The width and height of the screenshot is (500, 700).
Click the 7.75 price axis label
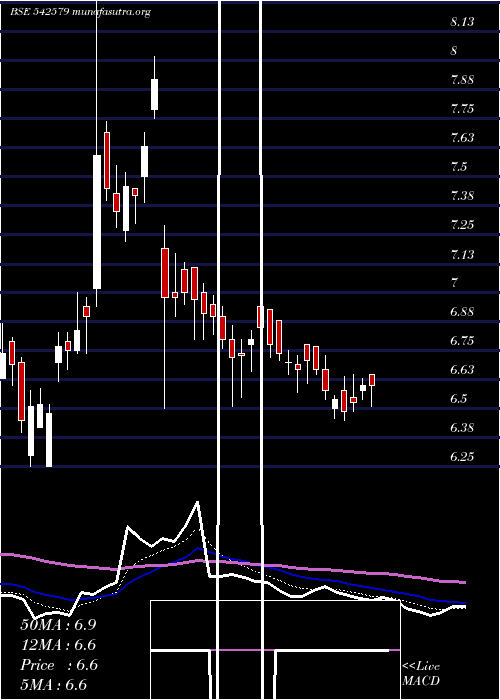point(462,109)
